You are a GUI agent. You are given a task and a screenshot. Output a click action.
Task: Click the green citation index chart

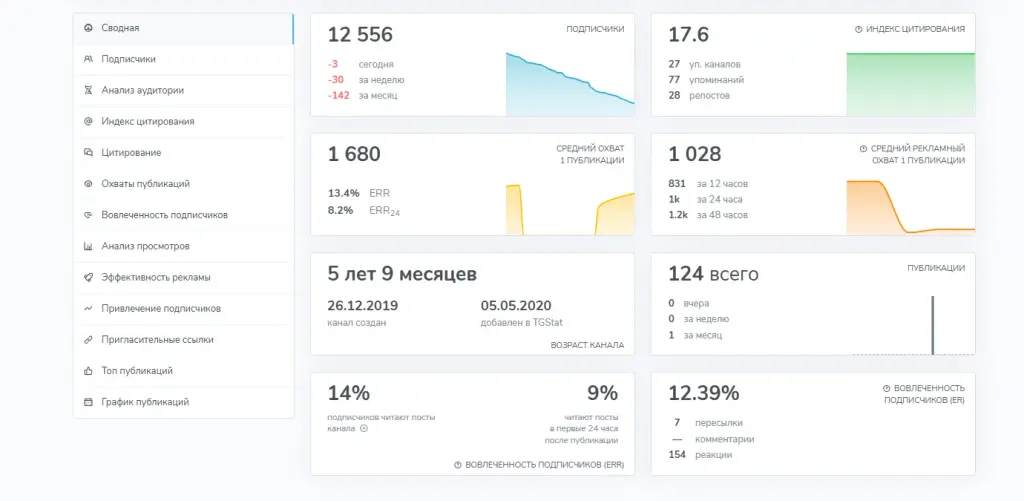coord(910,84)
